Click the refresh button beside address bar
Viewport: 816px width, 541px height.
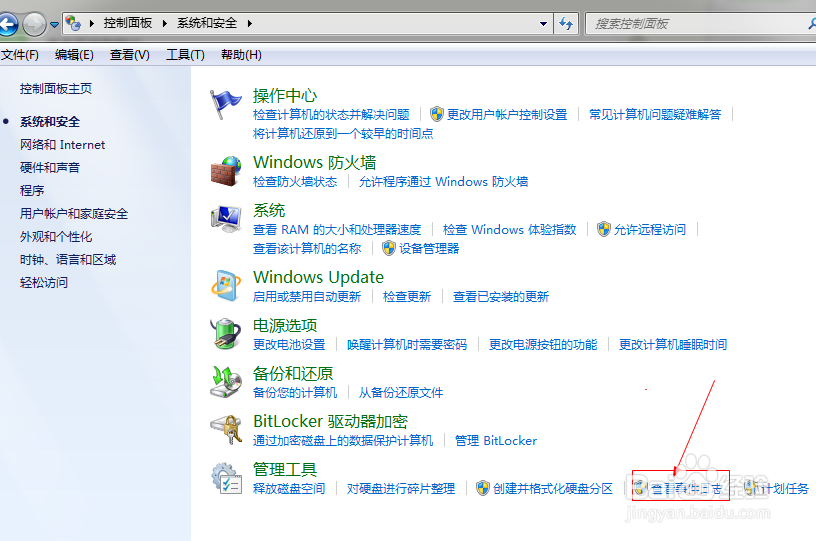566,23
